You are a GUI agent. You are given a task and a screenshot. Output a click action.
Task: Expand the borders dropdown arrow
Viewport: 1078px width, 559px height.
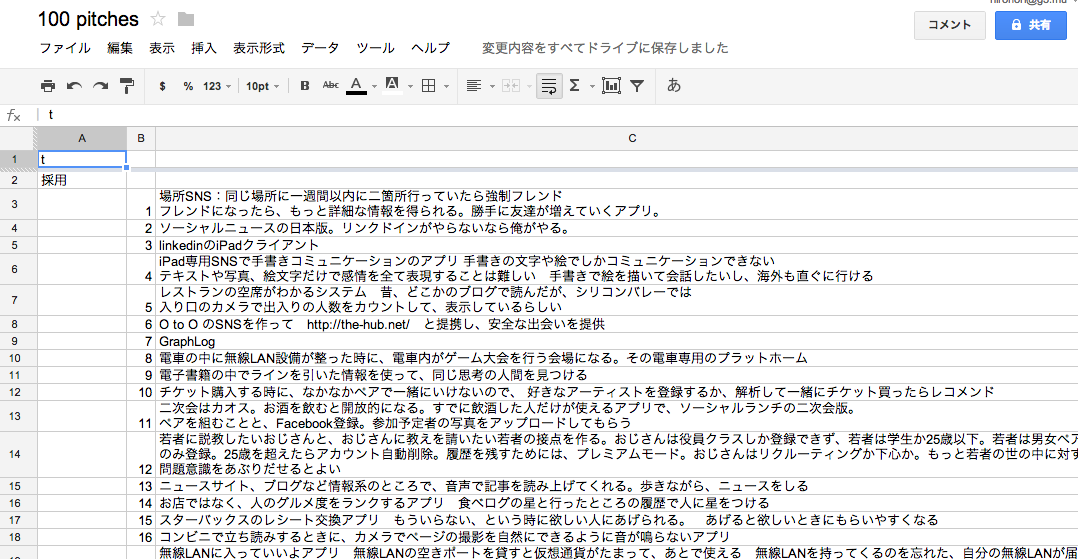446,87
